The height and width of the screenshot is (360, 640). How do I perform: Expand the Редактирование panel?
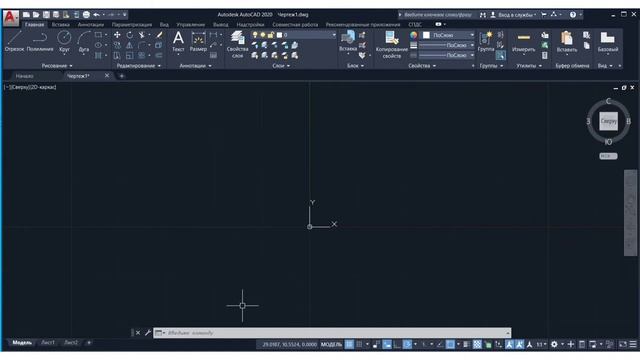139,66
